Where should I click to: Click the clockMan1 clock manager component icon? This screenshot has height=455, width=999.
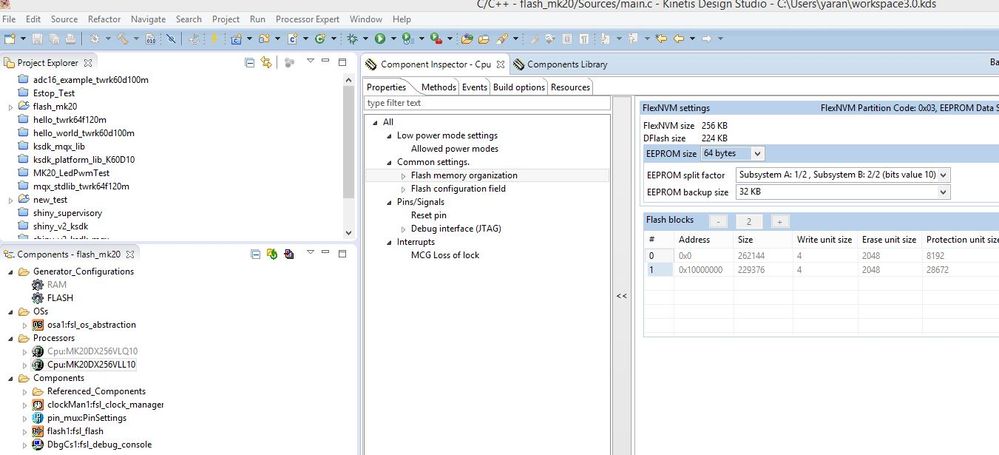click(x=38, y=405)
